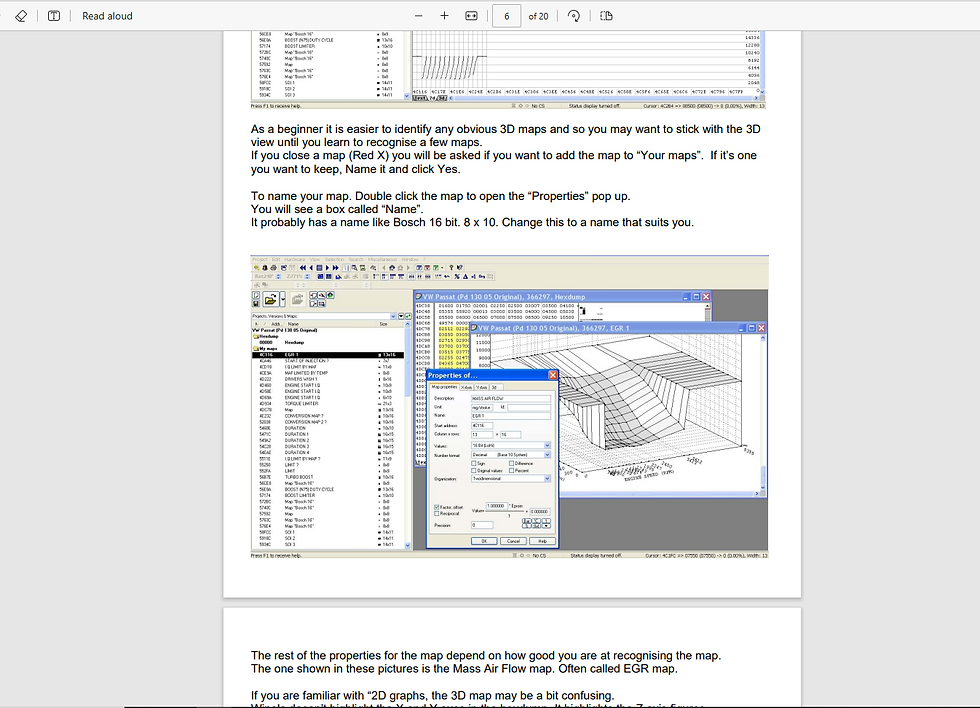
Task: Click the Start address field
Action: [482, 426]
